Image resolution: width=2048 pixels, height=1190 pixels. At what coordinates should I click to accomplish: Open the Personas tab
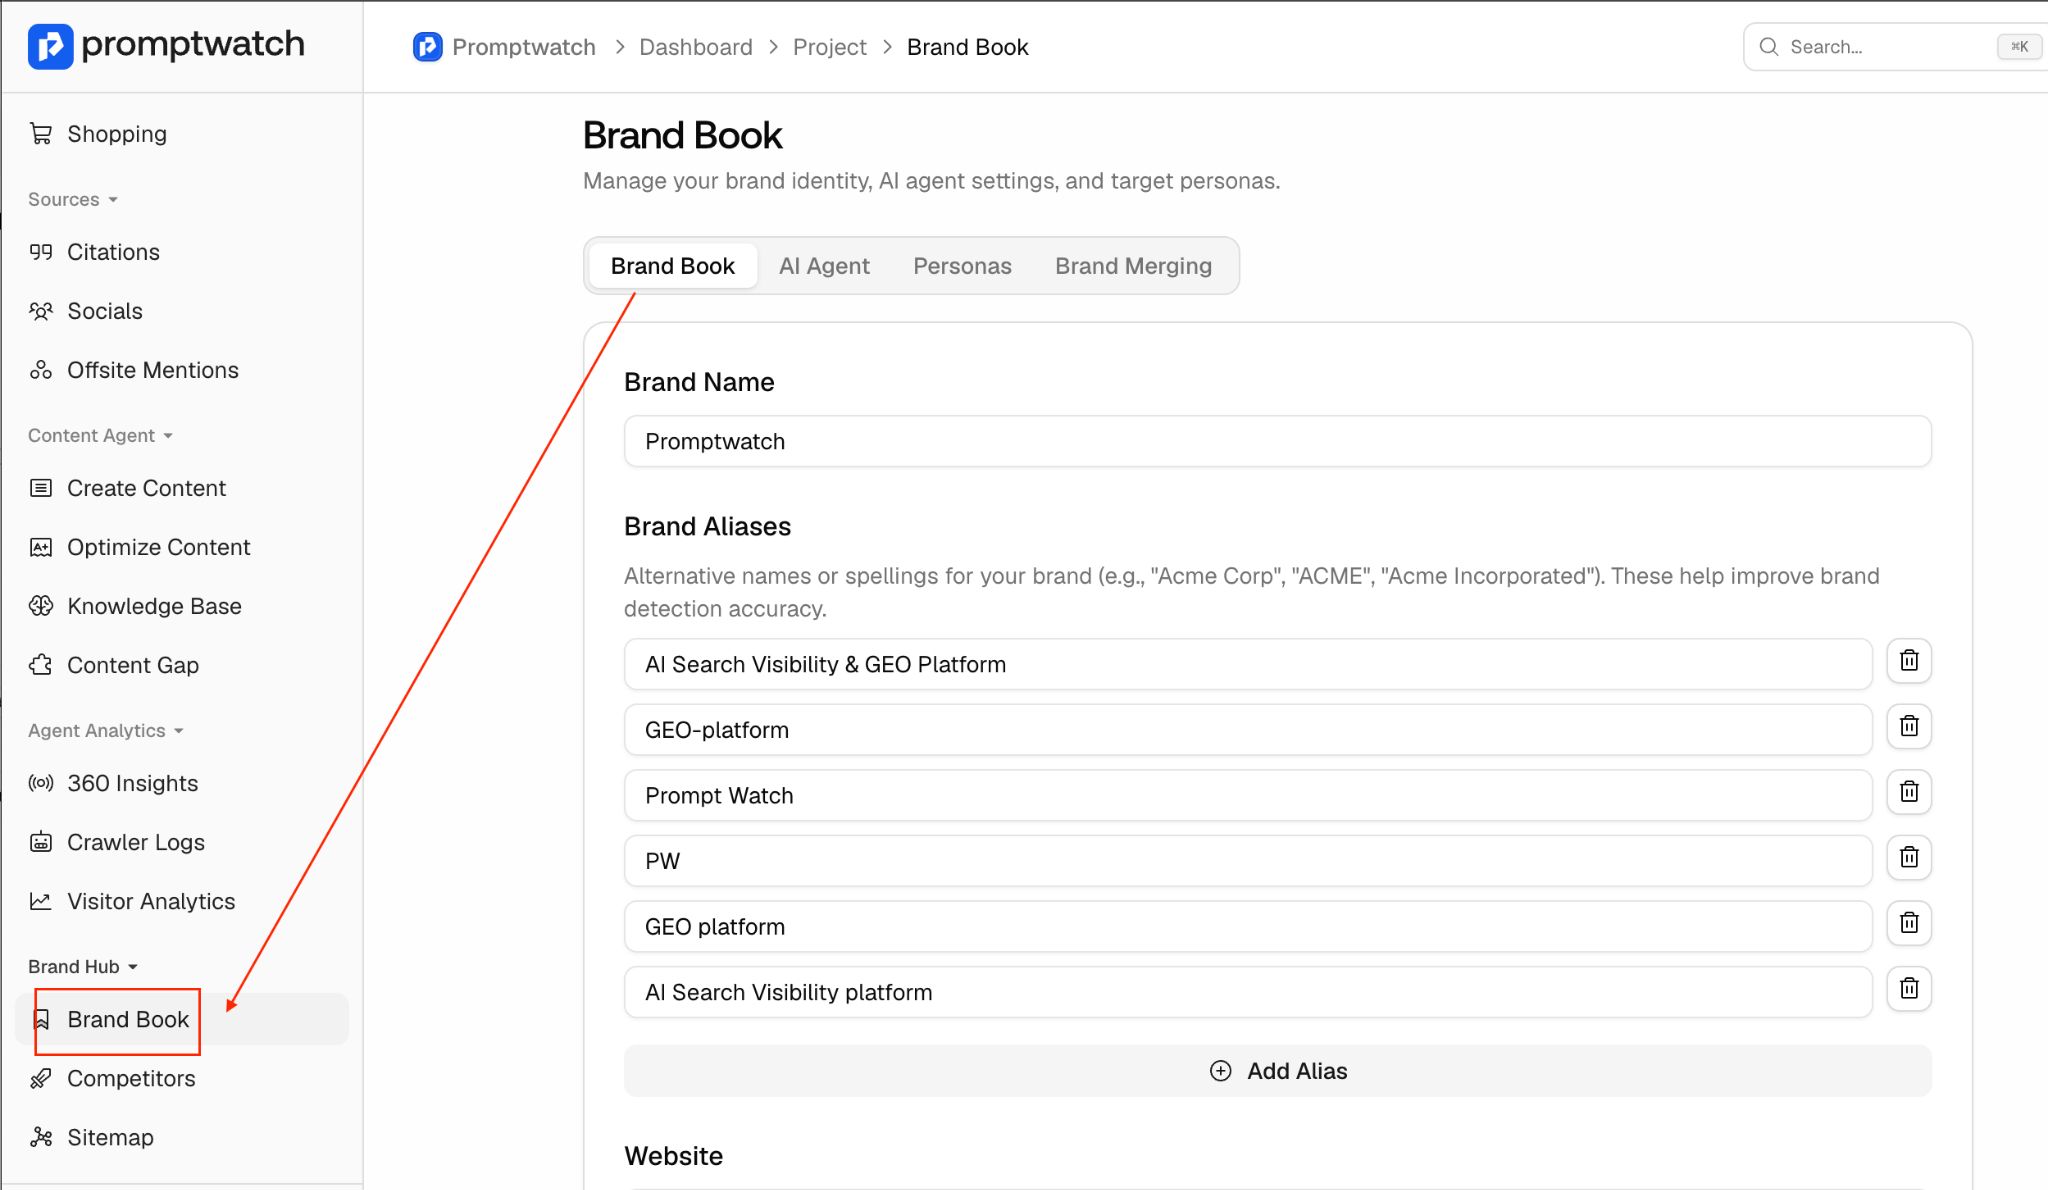(x=962, y=266)
